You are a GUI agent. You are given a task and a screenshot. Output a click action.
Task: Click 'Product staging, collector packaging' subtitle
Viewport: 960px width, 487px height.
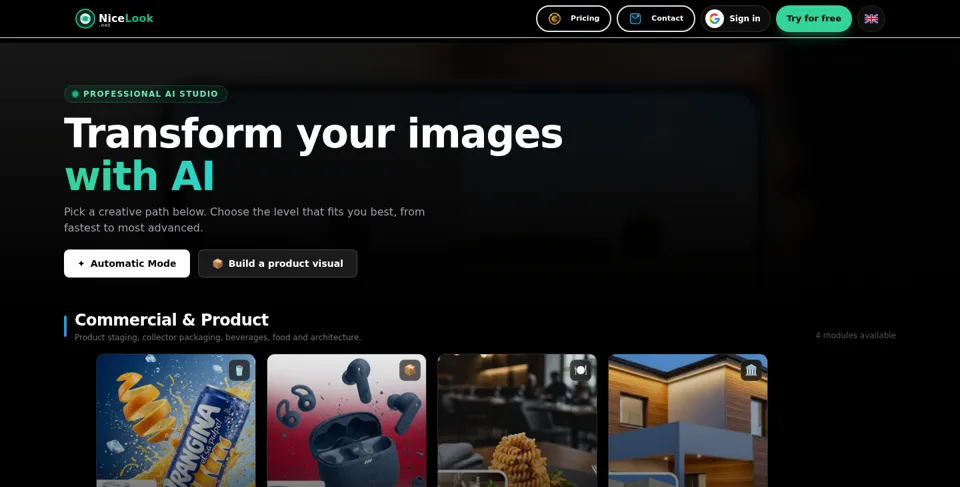pos(217,338)
